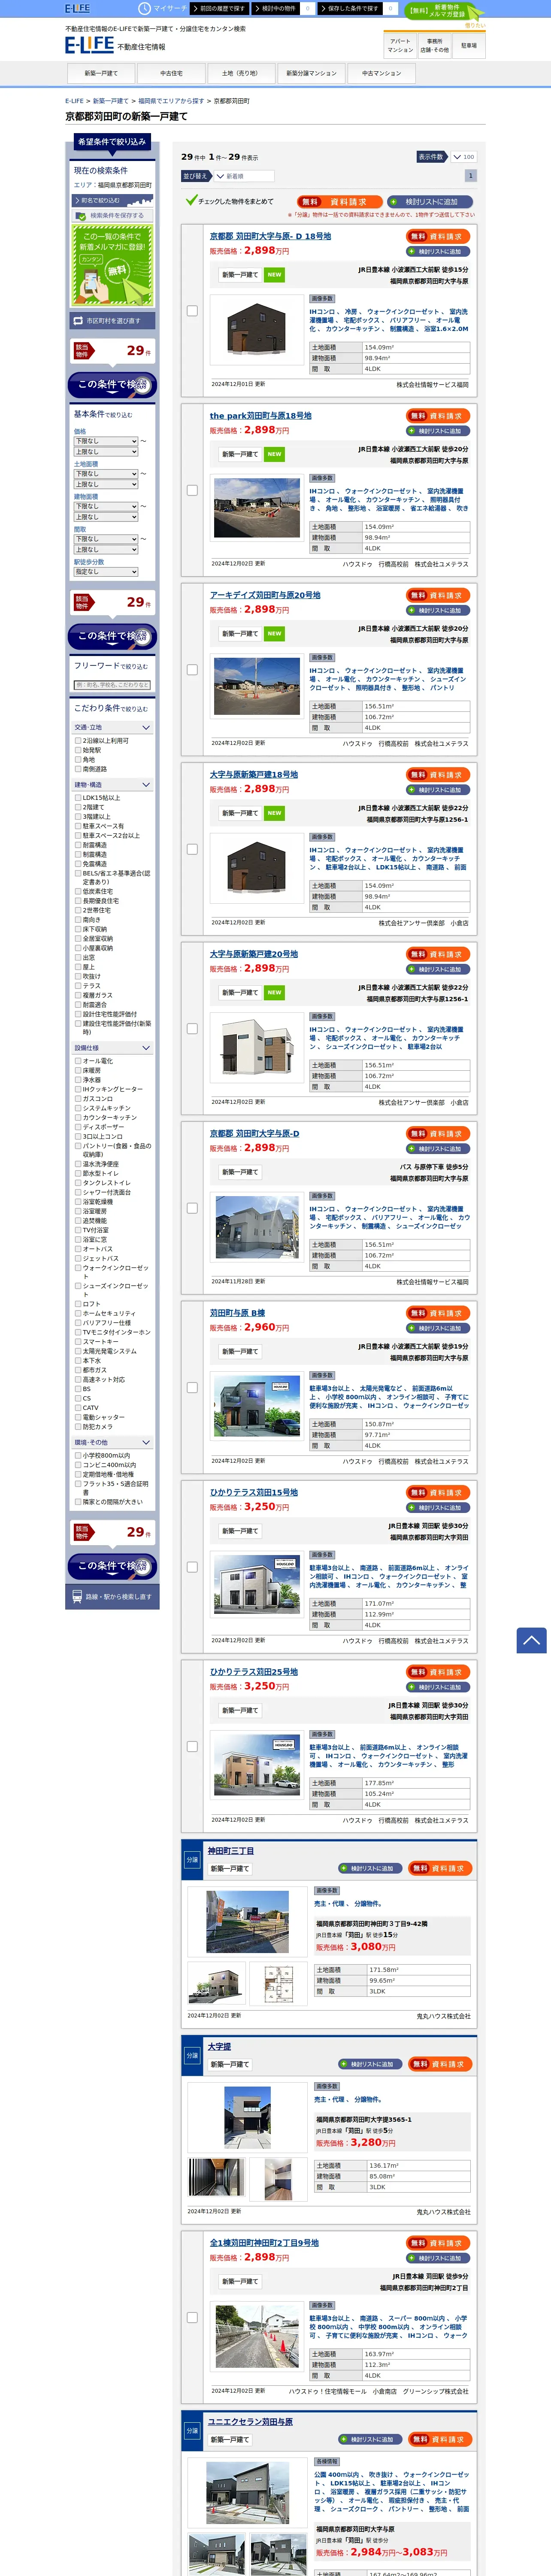
Task: Collapse the 設備仕様 section
Action: [112, 1048]
